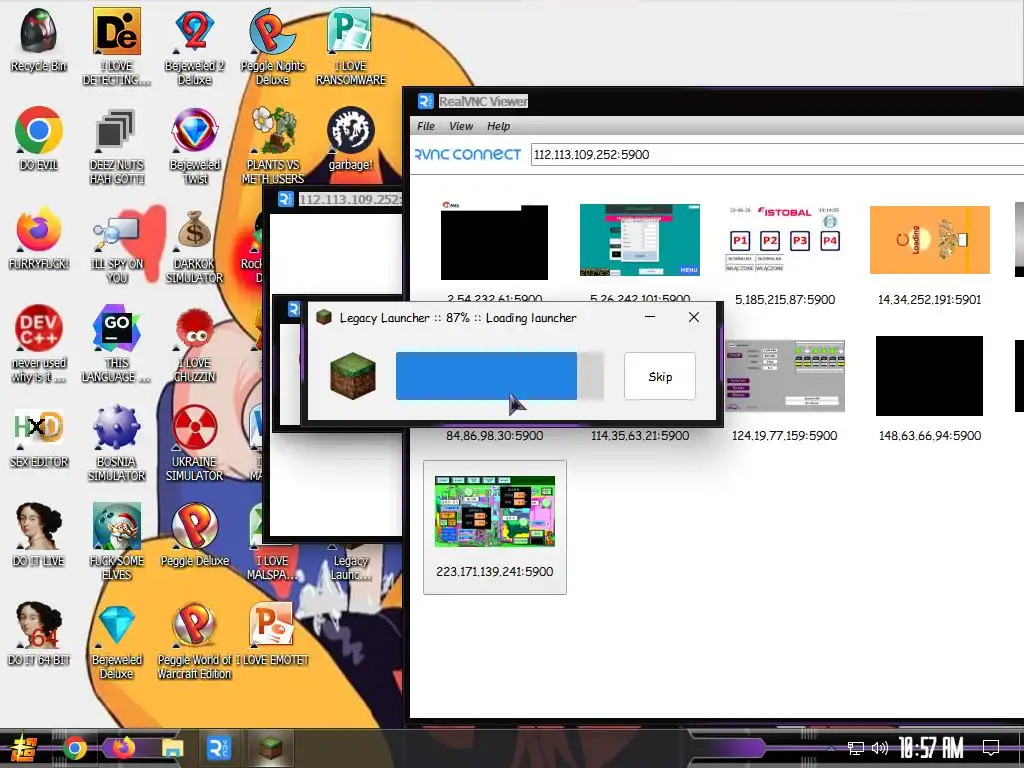The width and height of the screenshot is (1024, 768).
Task: Open the I LOVE EMOTET PowerPoint icon
Action: tap(272, 633)
